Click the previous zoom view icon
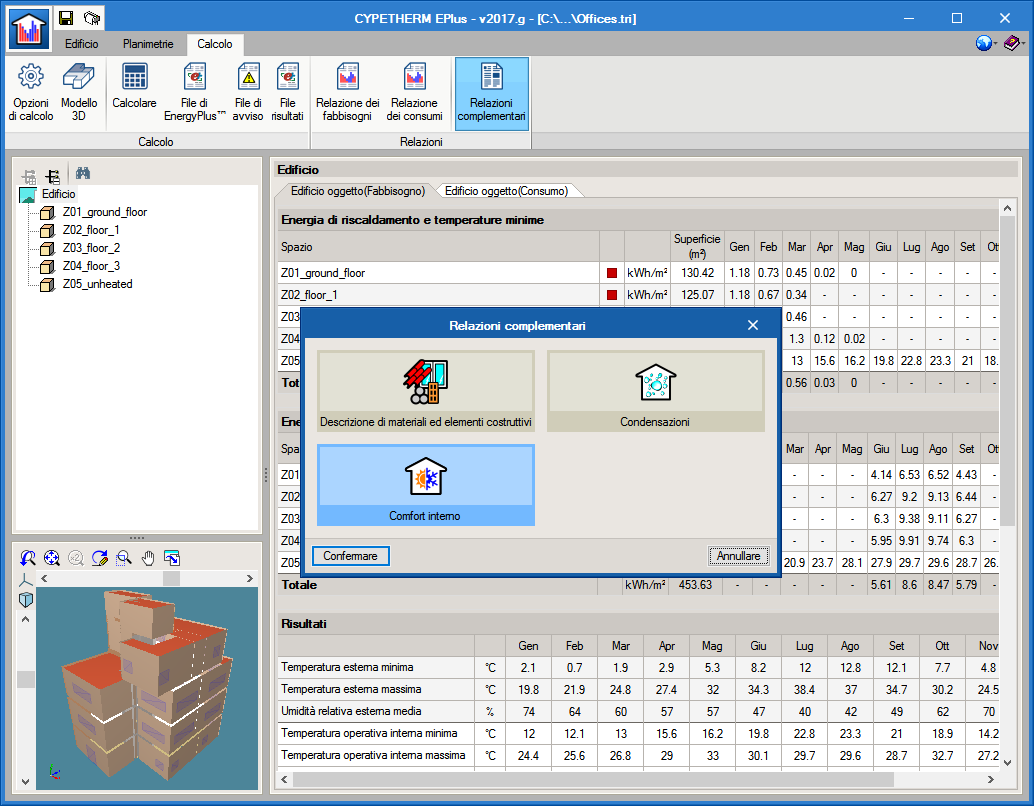Screen dimensions: 1034x806 point(28,558)
